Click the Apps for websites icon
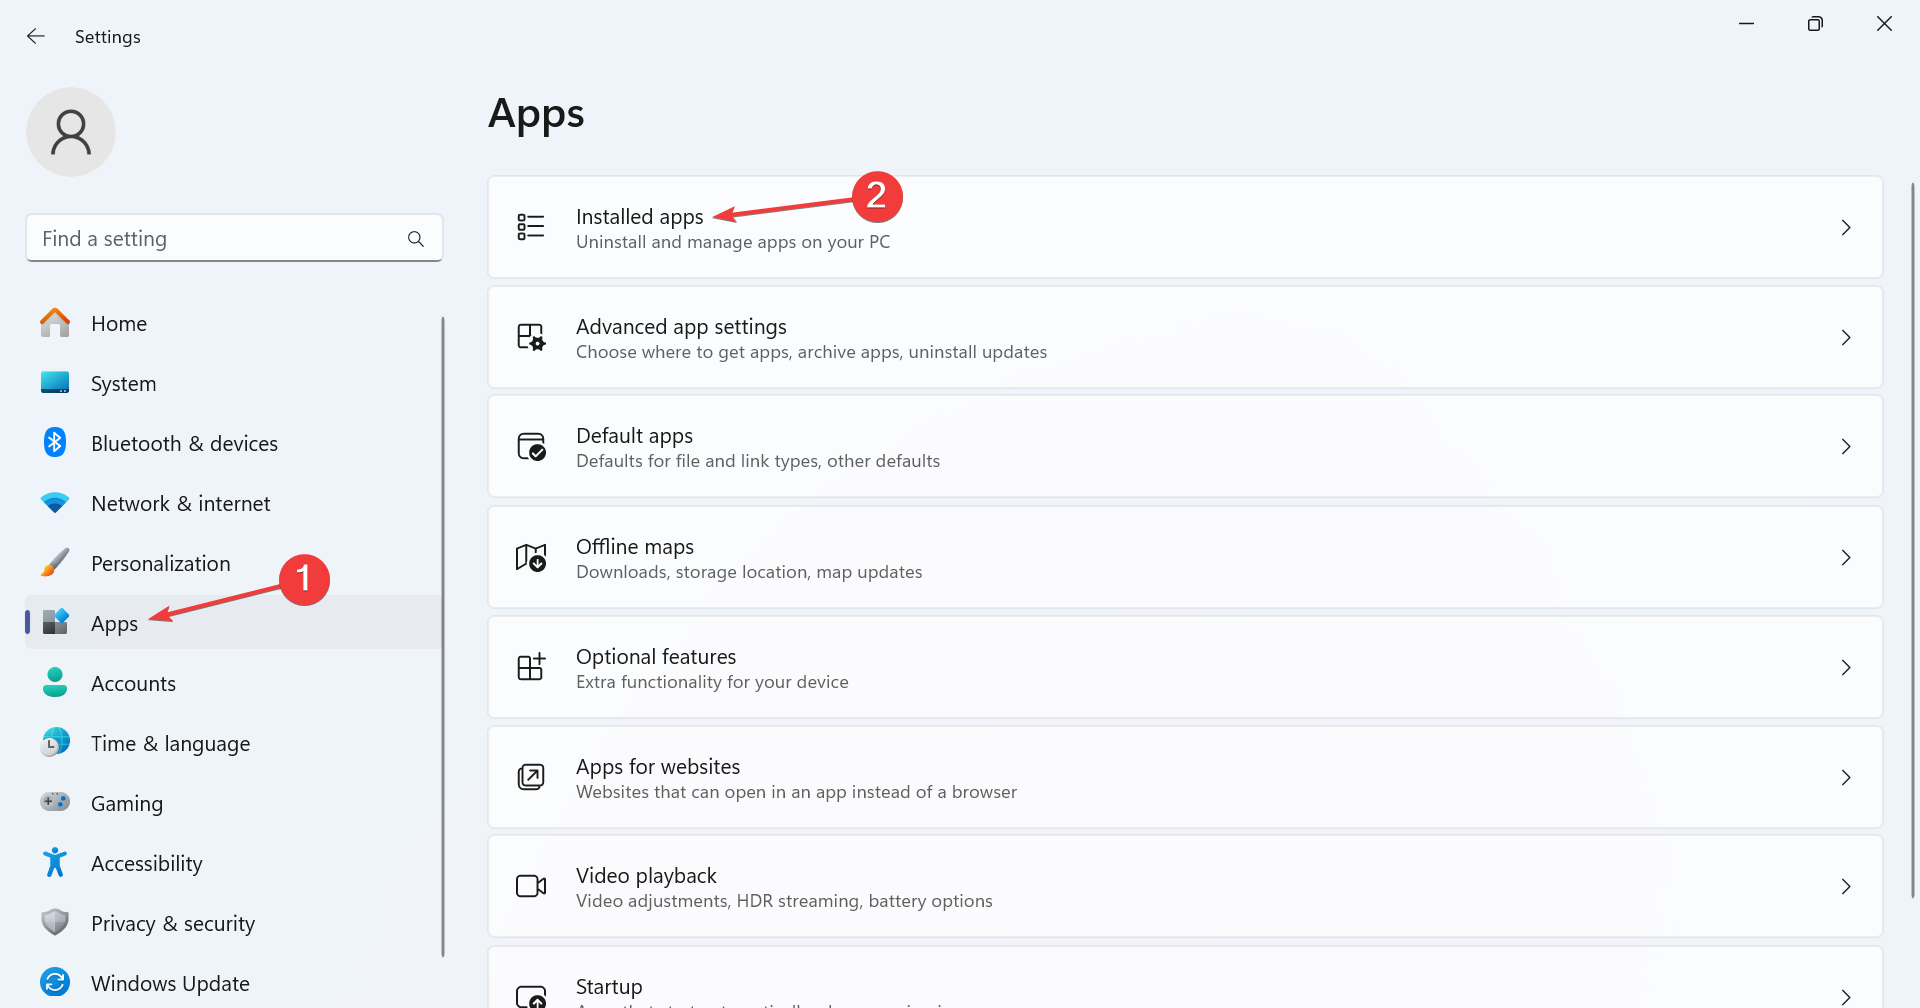This screenshot has height=1008, width=1920. (x=531, y=777)
